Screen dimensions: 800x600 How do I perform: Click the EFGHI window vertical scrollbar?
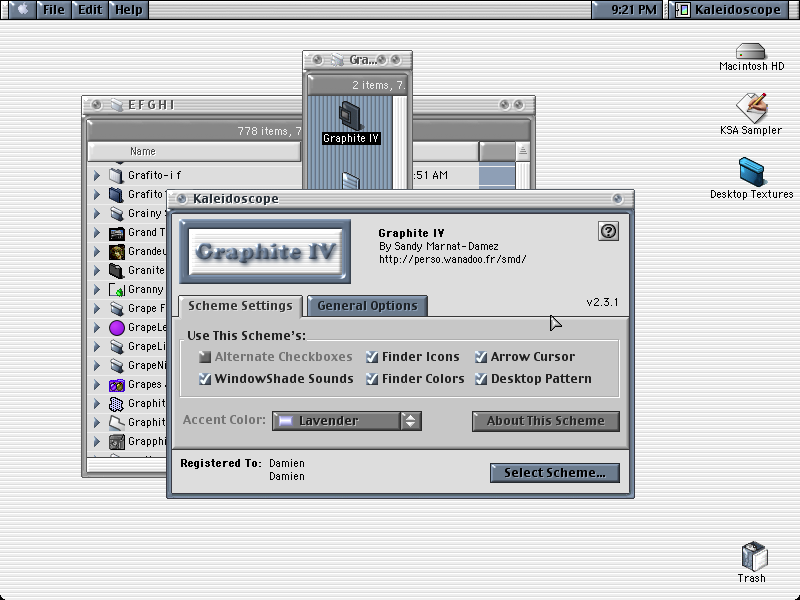(x=522, y=175)
